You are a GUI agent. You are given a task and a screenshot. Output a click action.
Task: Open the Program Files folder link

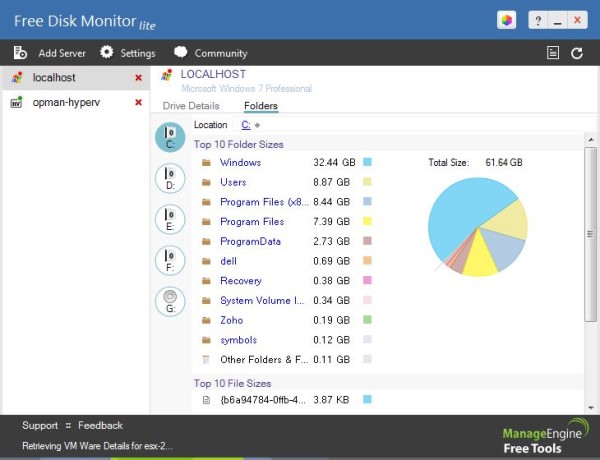pyautogui.click(x=252, y=222)
